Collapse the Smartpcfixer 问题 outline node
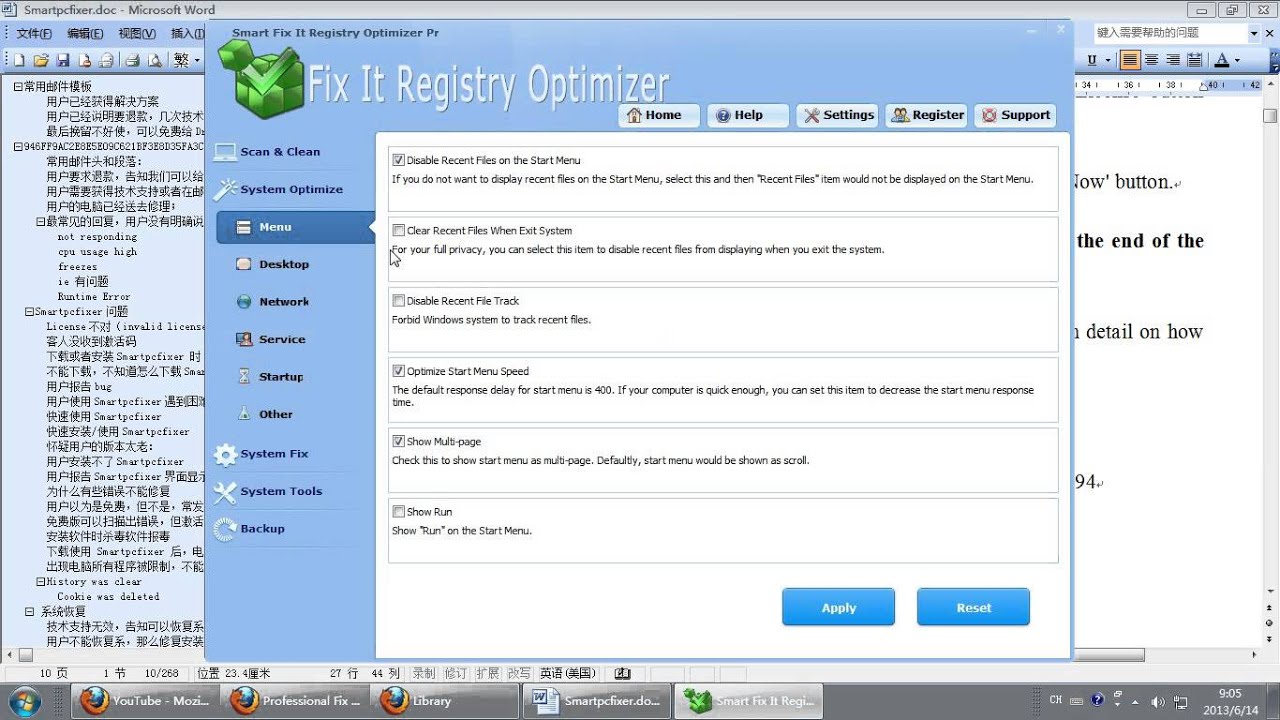The width and height of the screenshot is (1280, 720). 29,312
